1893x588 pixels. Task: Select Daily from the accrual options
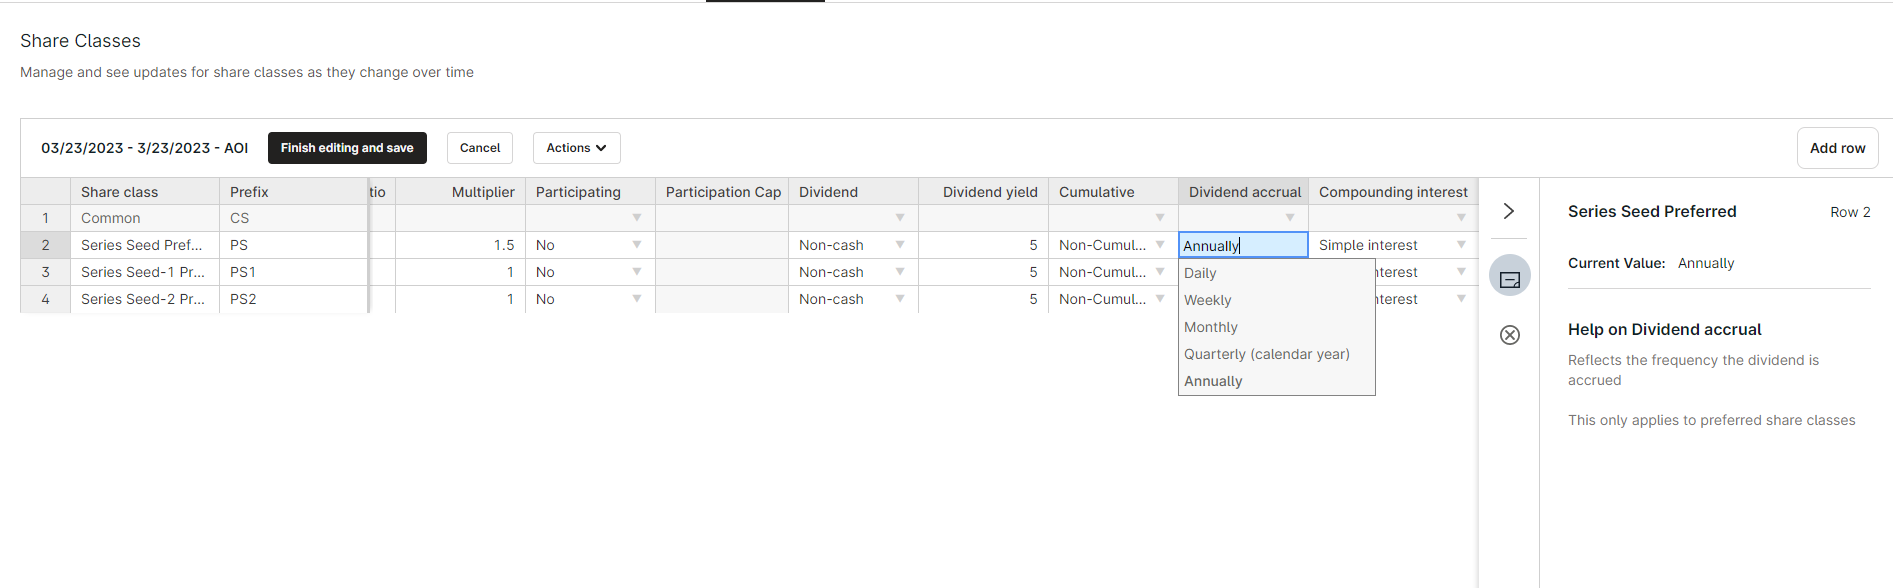(1200, 273)
